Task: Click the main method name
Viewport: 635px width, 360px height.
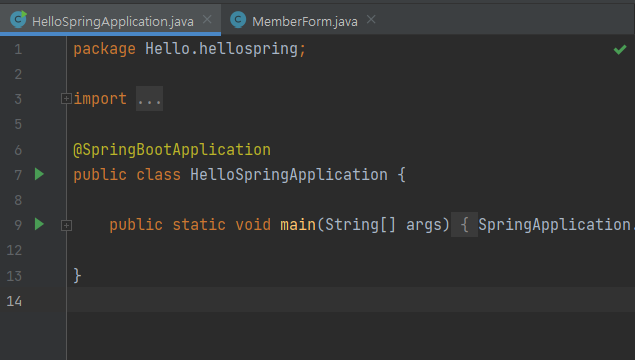Action: click(298, 225)
